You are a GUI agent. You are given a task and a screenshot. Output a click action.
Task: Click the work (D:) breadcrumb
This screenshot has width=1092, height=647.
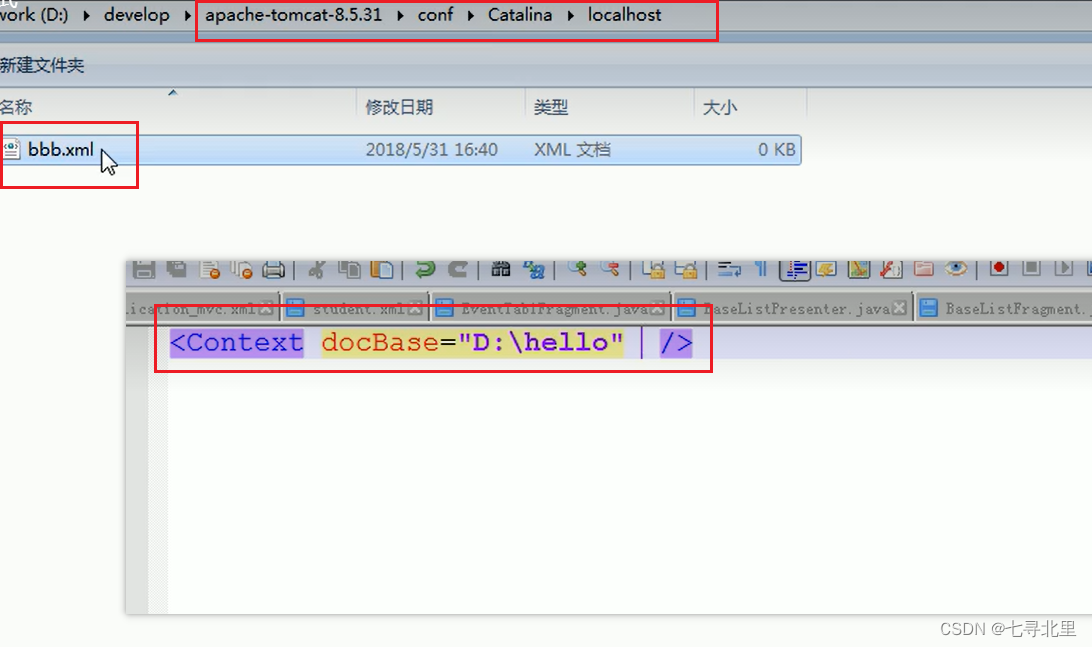34,15
